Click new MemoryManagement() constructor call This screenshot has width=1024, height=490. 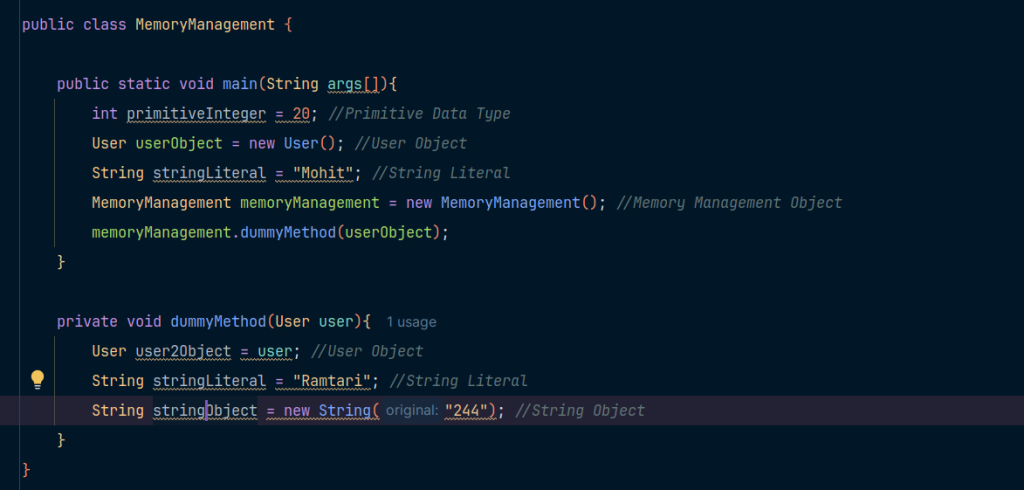502,203
